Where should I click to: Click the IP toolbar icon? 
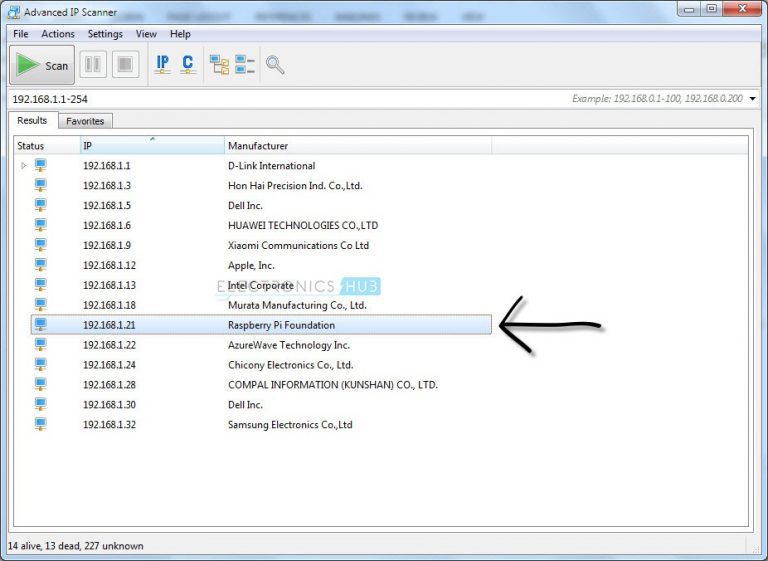[x=162, y=65]
